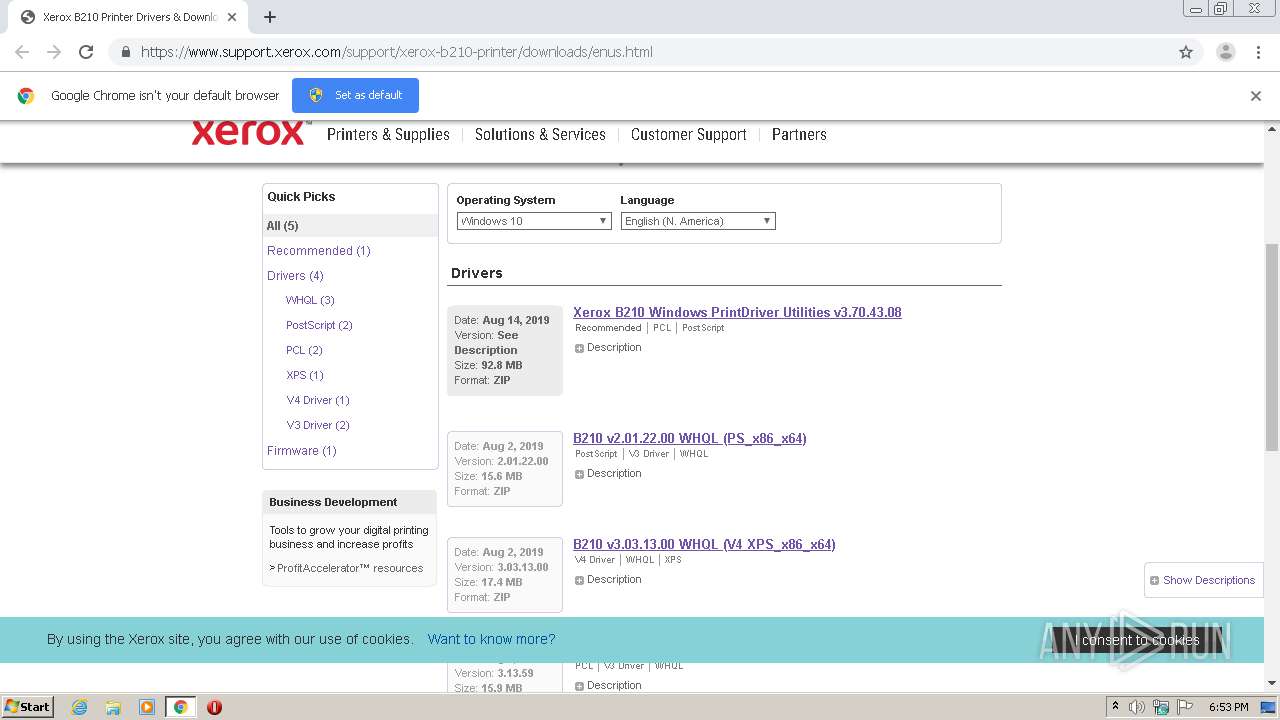
Task: Filter by PCL (2)
Action: (x=304, y=350)
